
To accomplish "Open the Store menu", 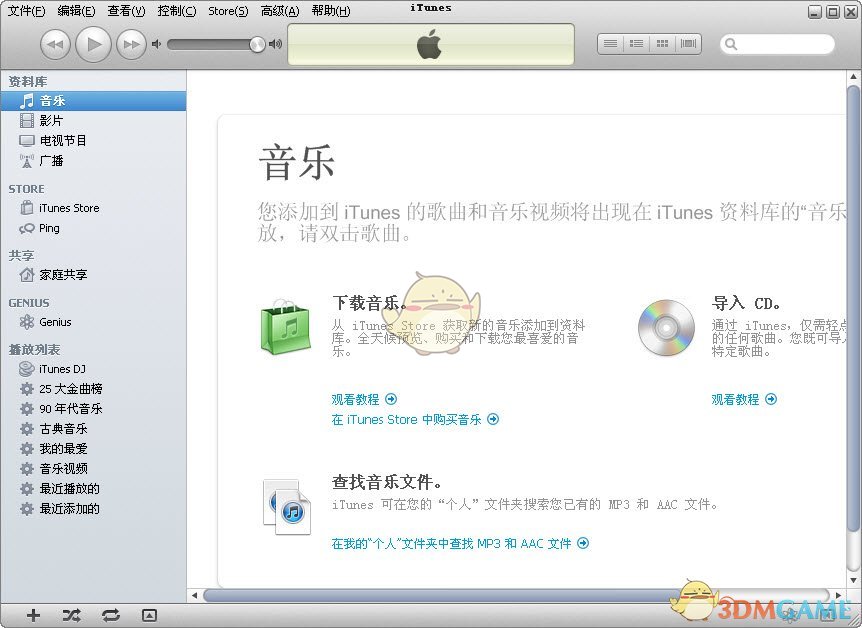I will tap(226, 10).
